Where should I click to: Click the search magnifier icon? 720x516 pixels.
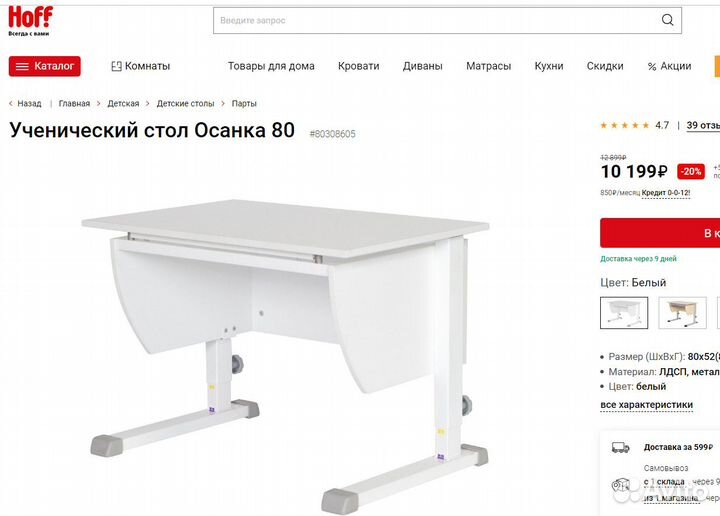[x=668, y=20]
